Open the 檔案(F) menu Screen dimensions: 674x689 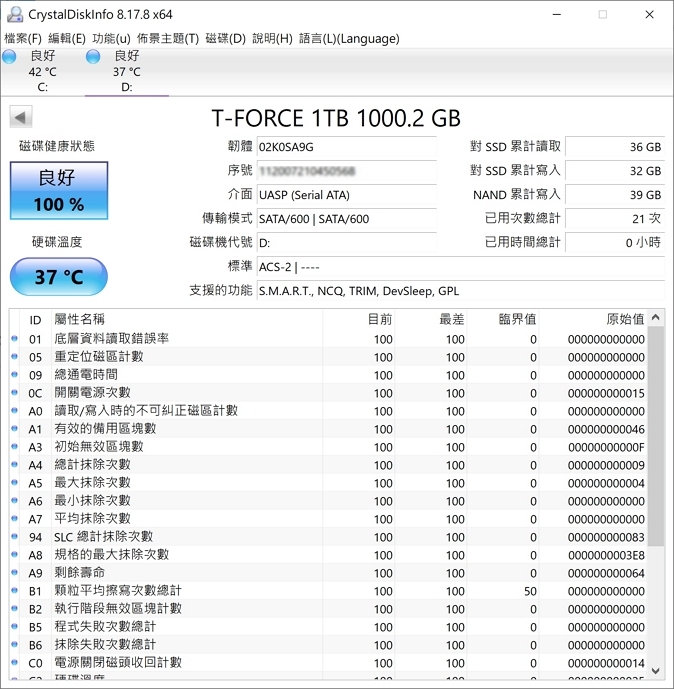tap(23, 38)
